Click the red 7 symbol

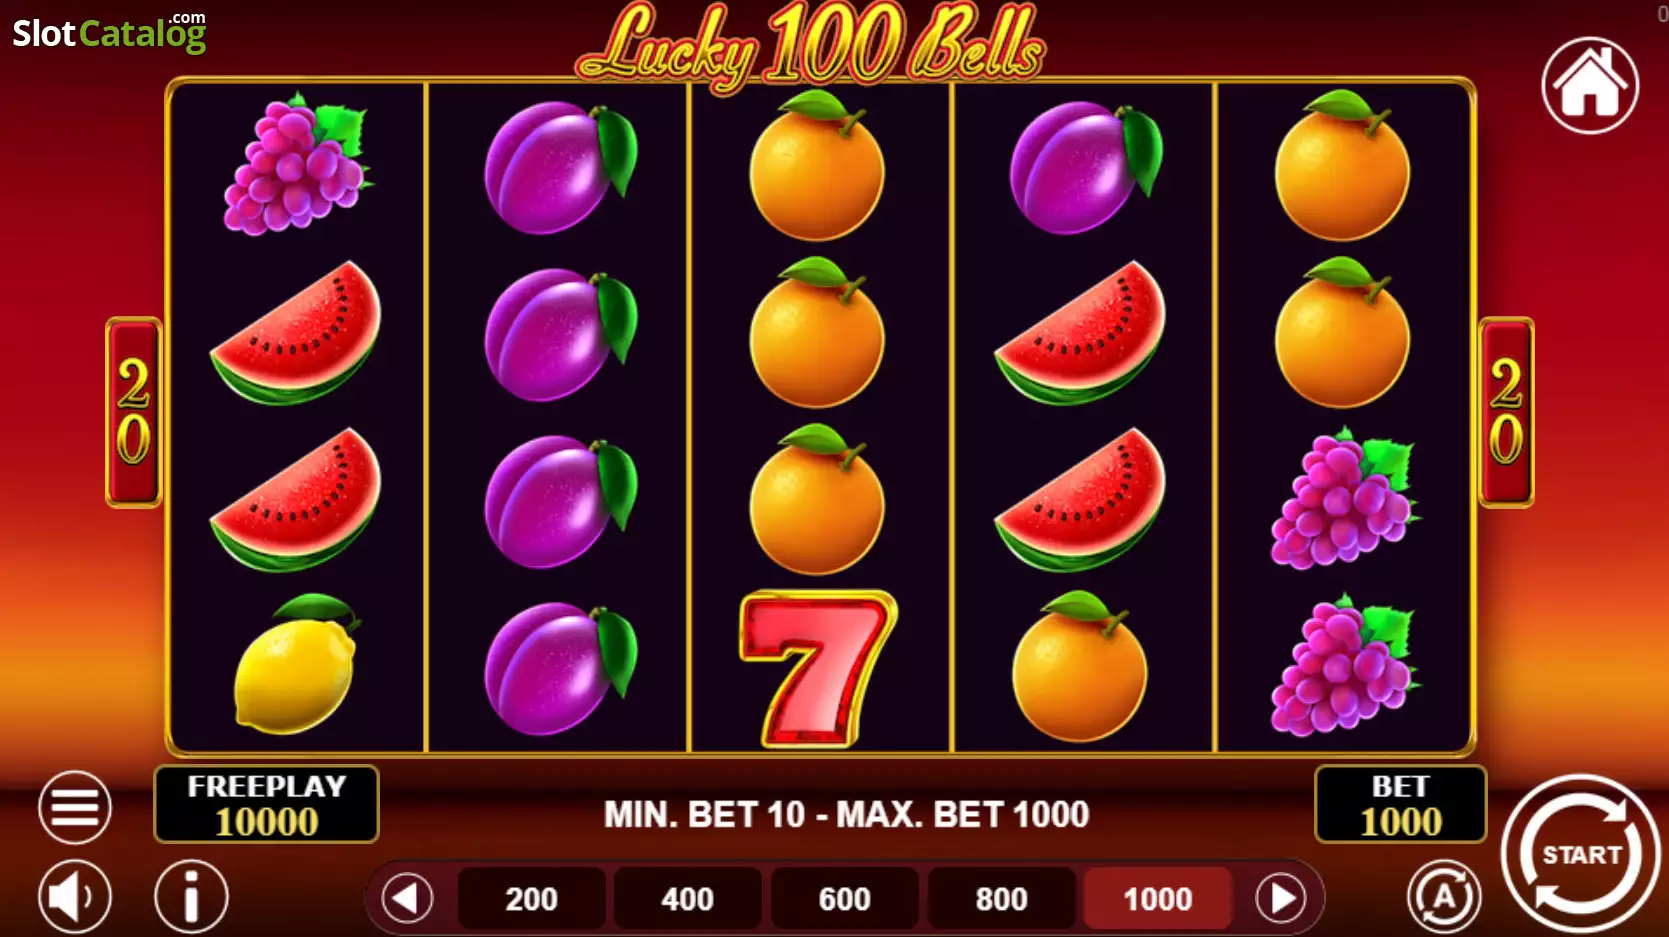click(x=817, y=668)
